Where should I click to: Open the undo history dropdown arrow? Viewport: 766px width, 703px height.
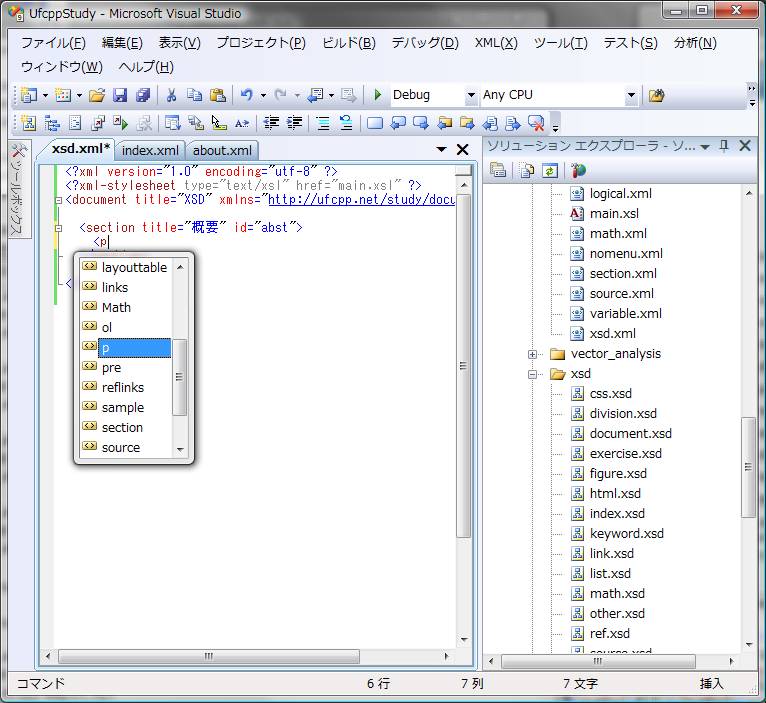(x=263, y=96)
